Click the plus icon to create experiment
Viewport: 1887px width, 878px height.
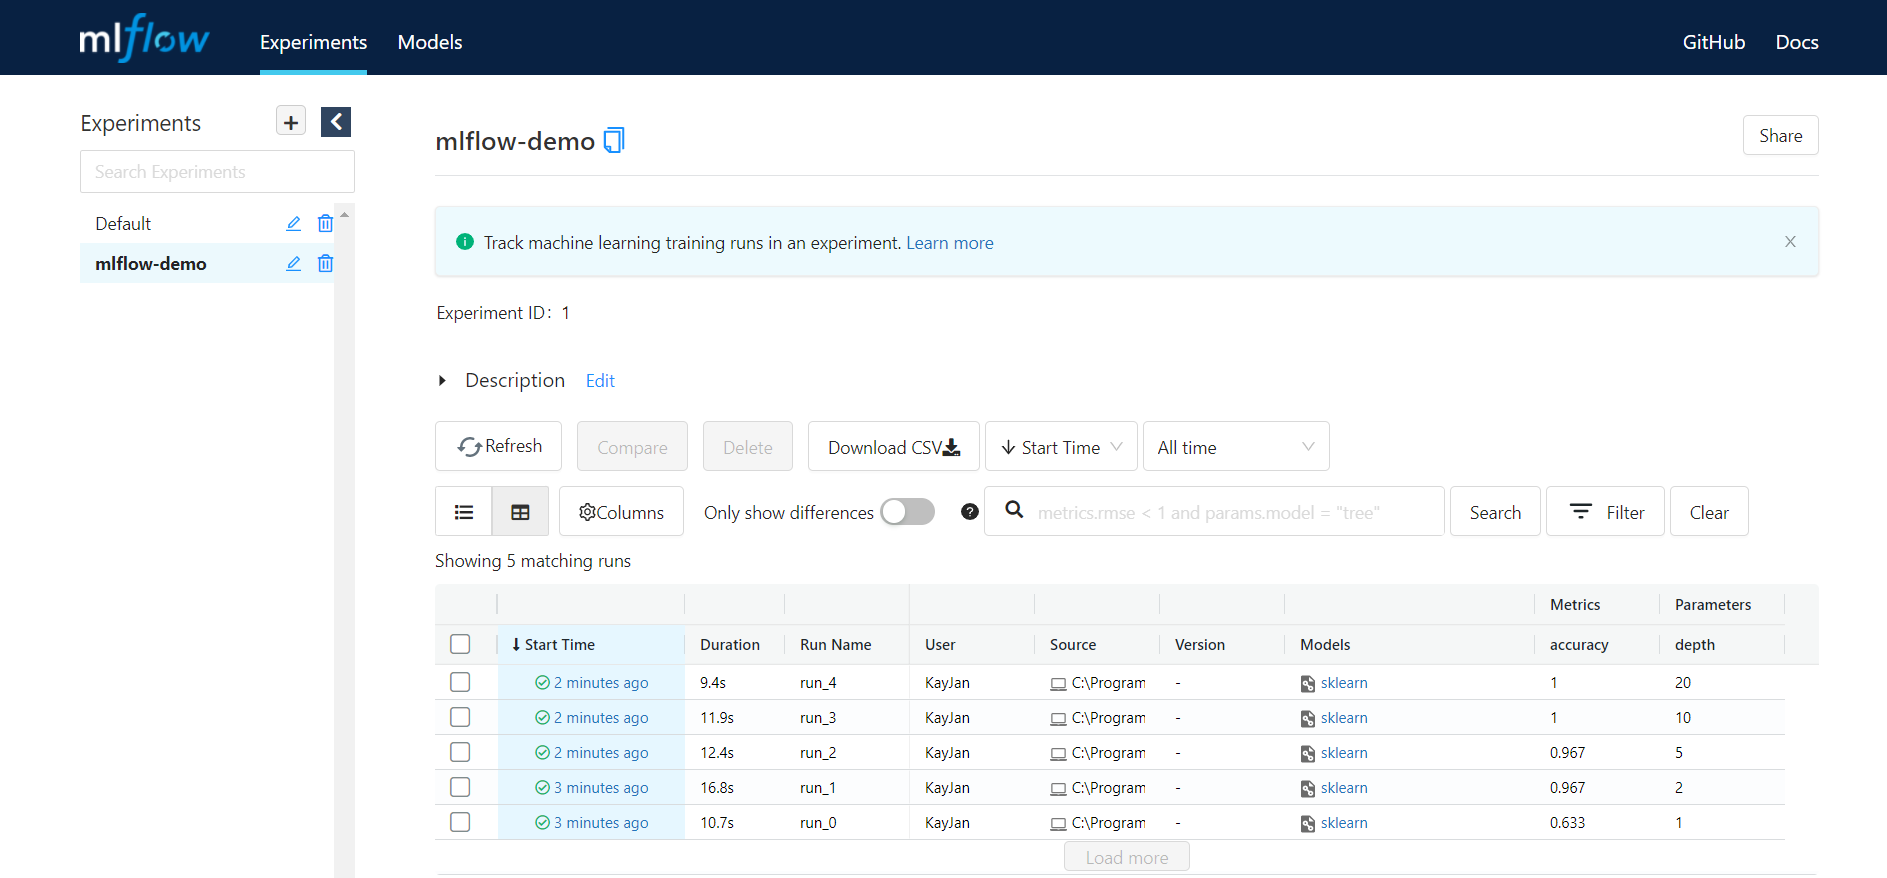tap(291, 122)
